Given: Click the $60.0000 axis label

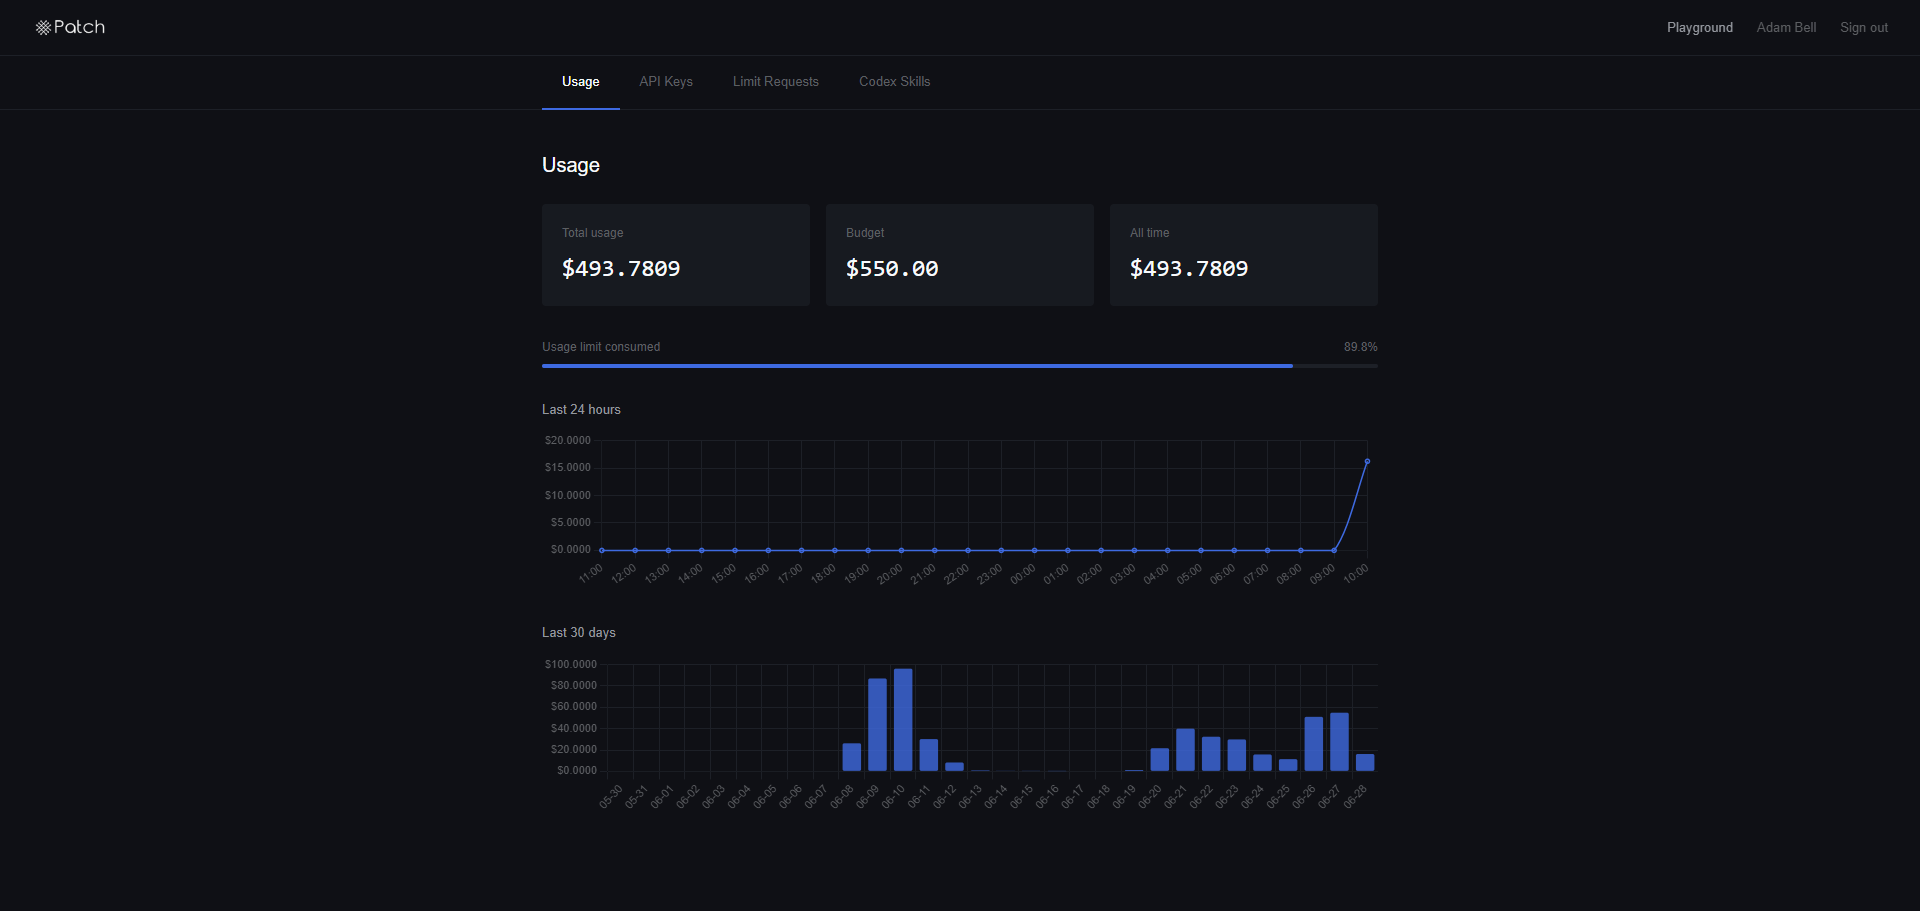Looking at the screenshot, I should 574,707.
